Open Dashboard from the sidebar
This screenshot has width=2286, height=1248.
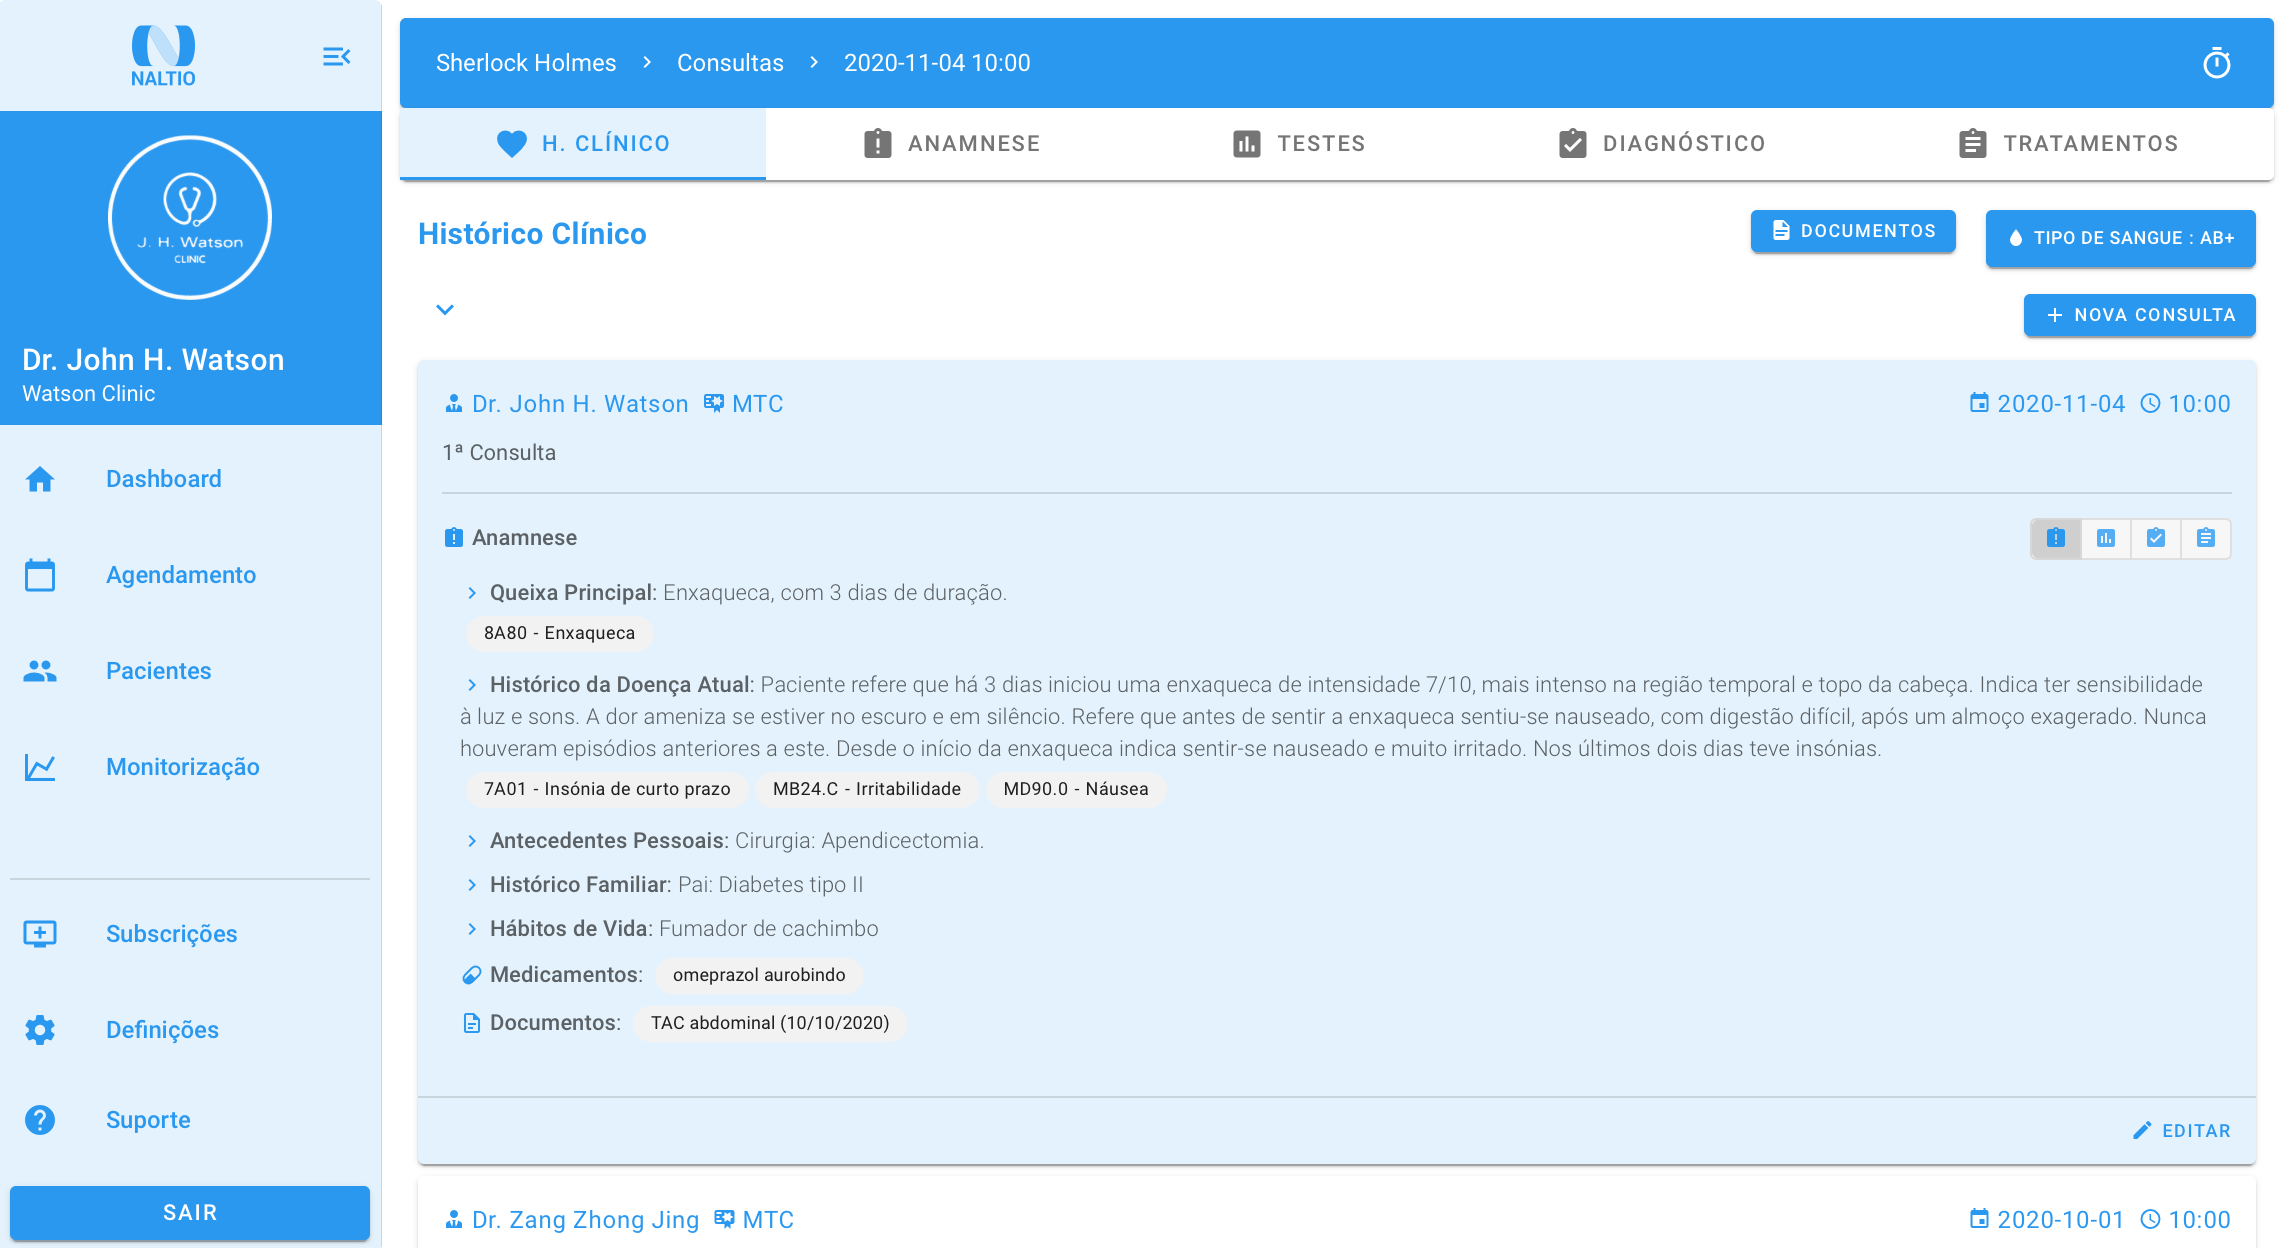(x=163, y=479)
